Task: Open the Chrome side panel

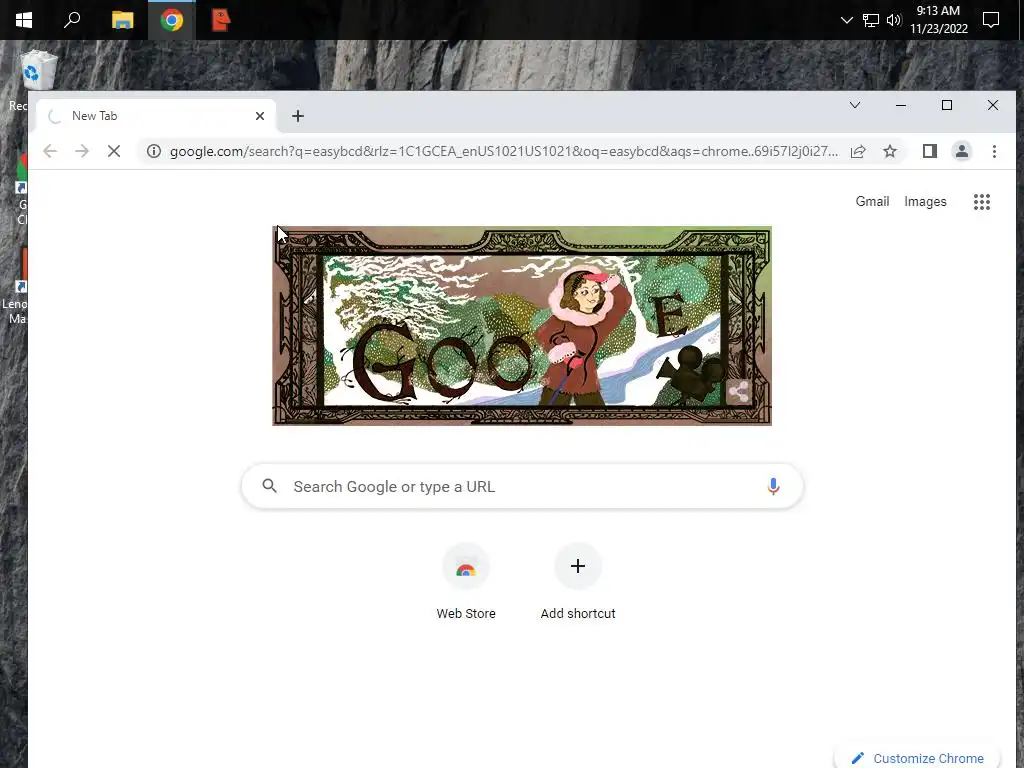Action: pyautogui.click(x=929, y=152)
